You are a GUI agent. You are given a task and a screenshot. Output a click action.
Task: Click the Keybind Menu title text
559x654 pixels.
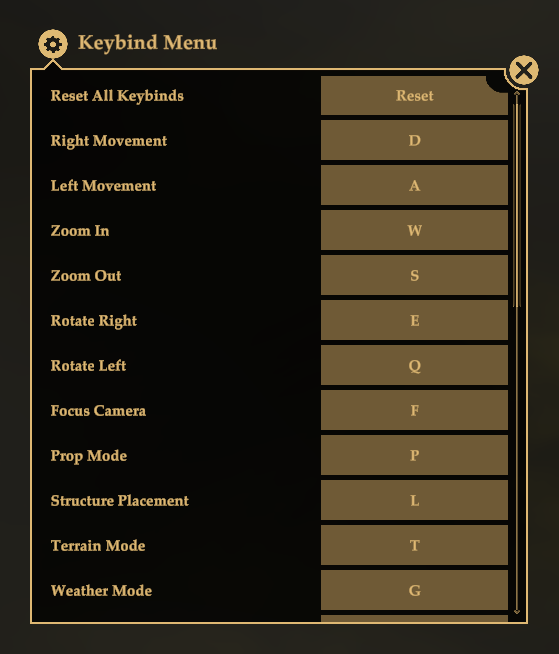(147, 43)
